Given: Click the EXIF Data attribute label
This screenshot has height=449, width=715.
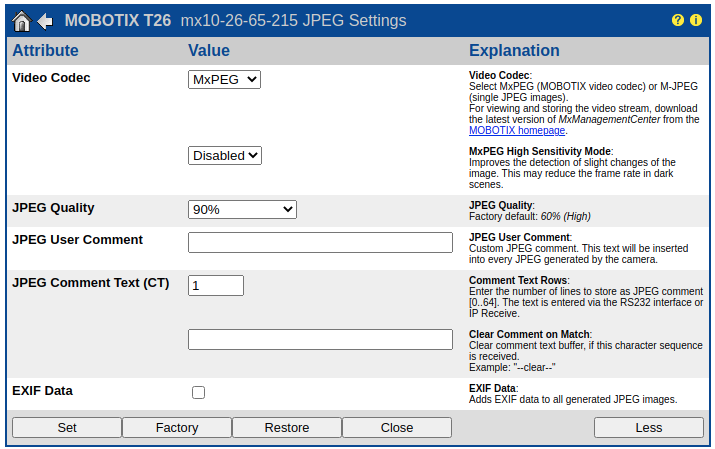Looking at the screenshot, I should tap(42, 391).
